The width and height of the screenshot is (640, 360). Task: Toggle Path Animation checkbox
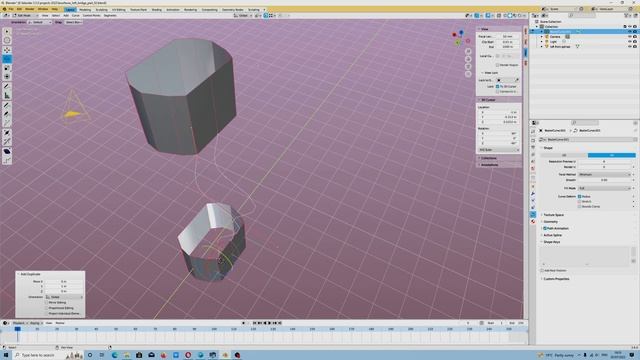[544, 228]
